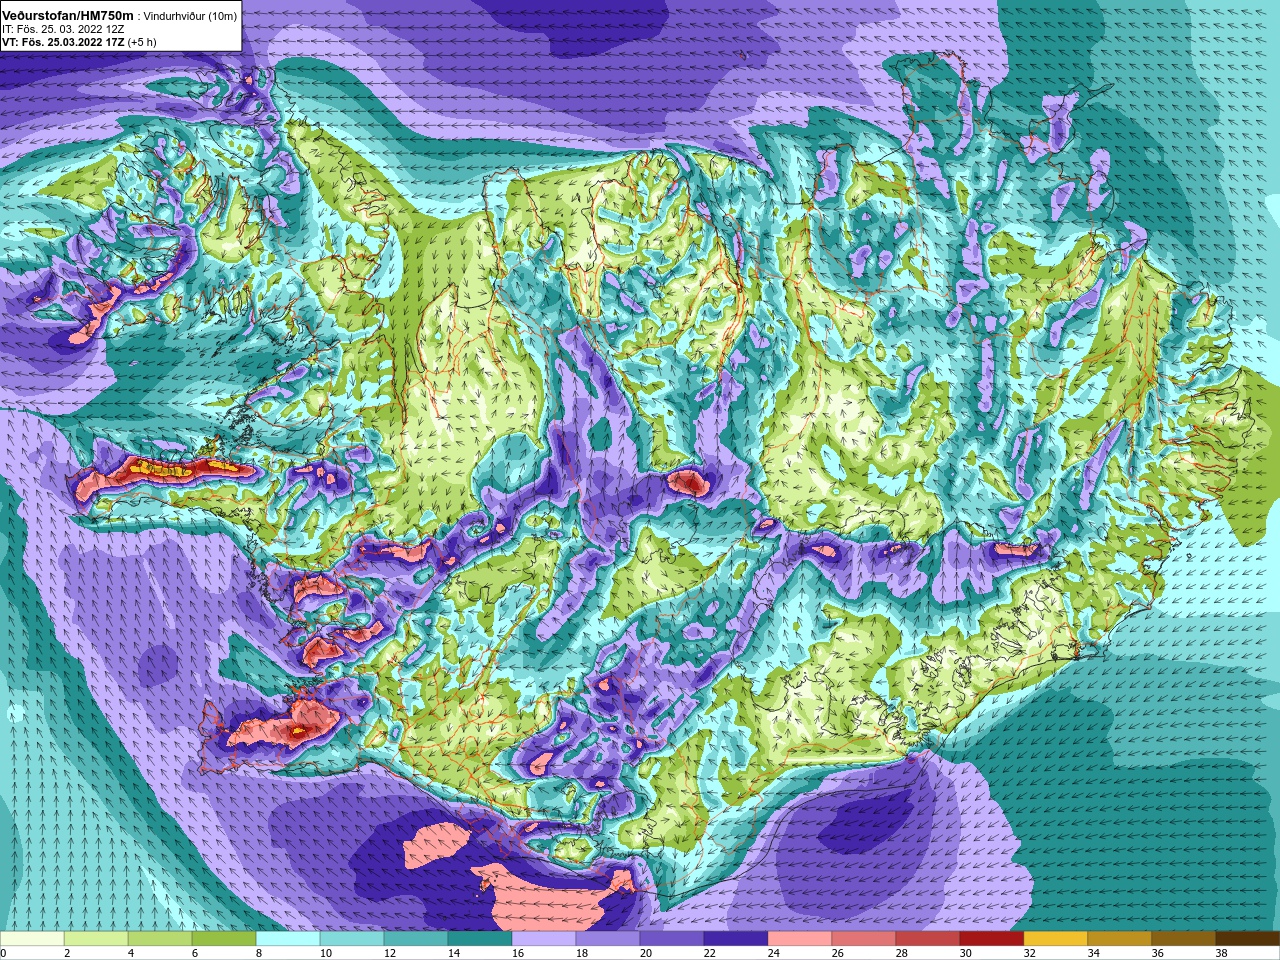Image resolution: width=1280 pixels, height=960 pixels.
Task: Click the legend scale label '12'
Action: [389, 953]
